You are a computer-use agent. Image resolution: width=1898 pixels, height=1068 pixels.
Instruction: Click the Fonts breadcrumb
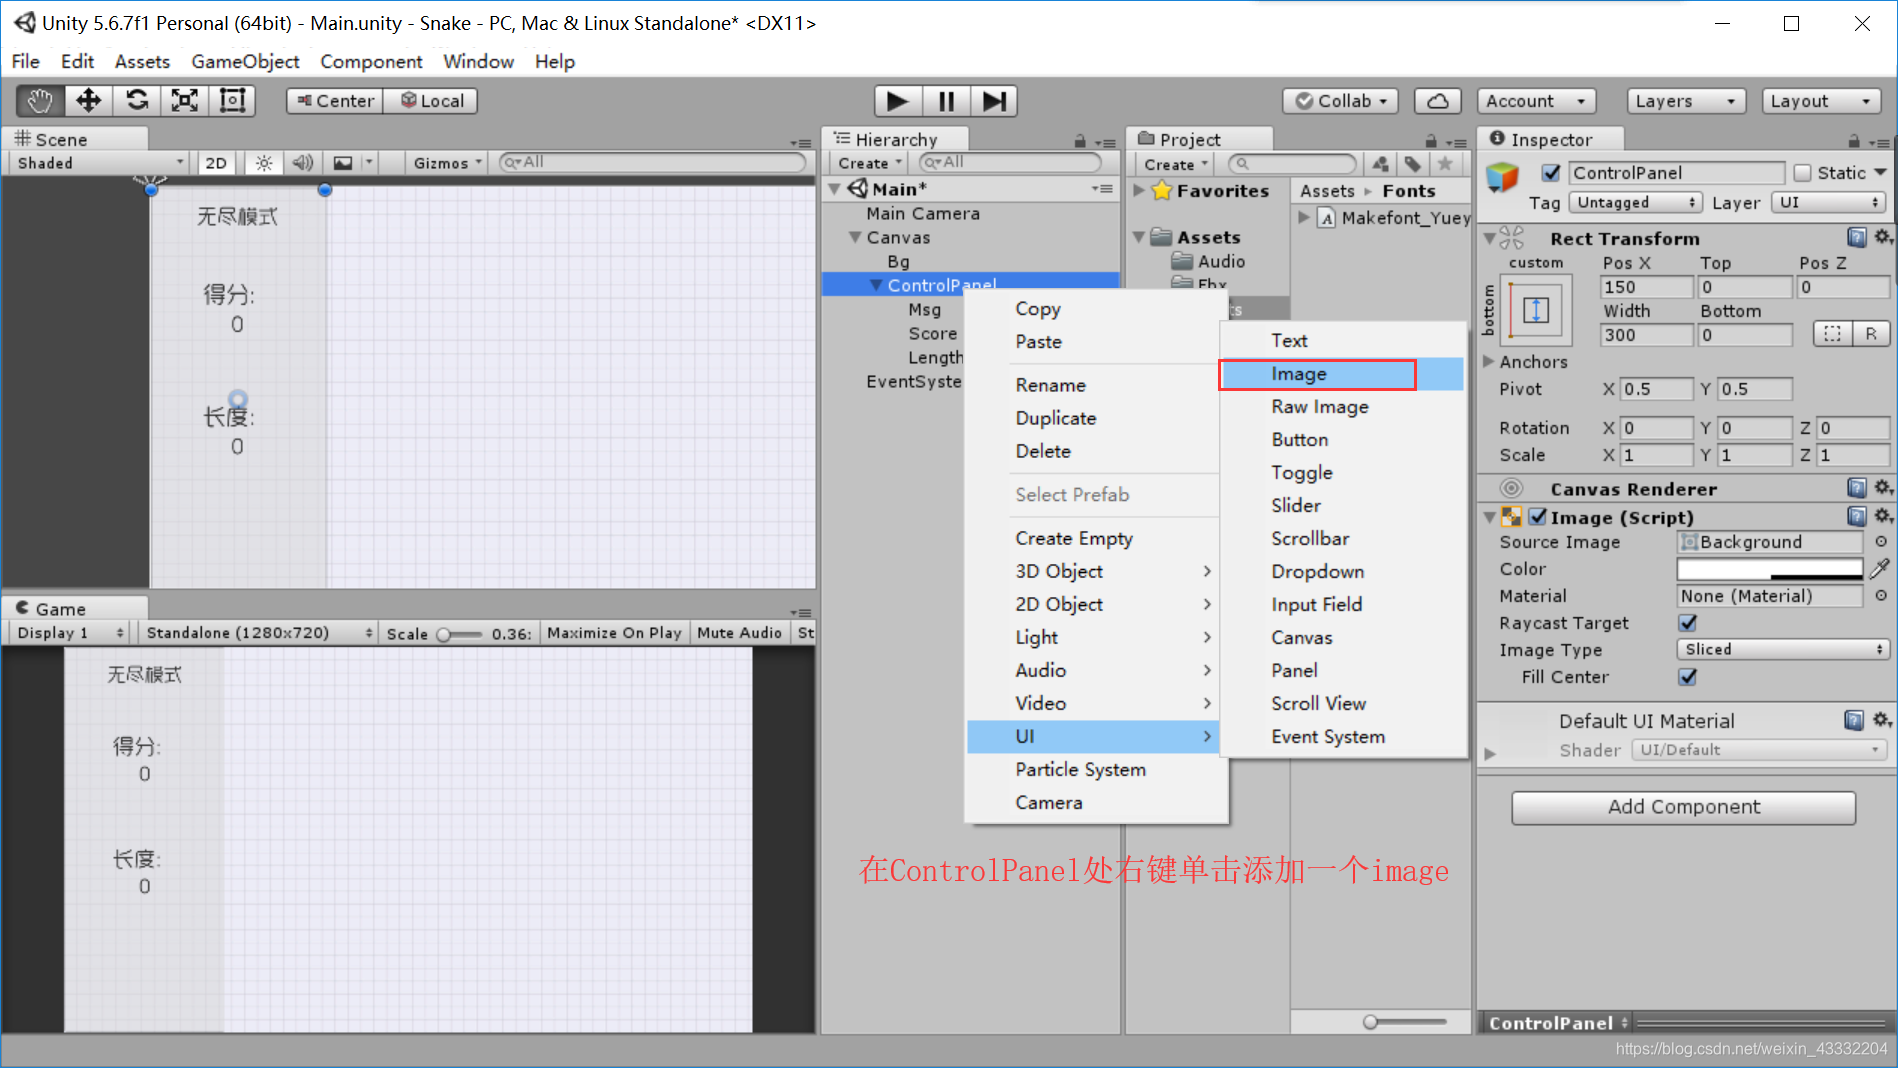click(x=1408, y=191)
